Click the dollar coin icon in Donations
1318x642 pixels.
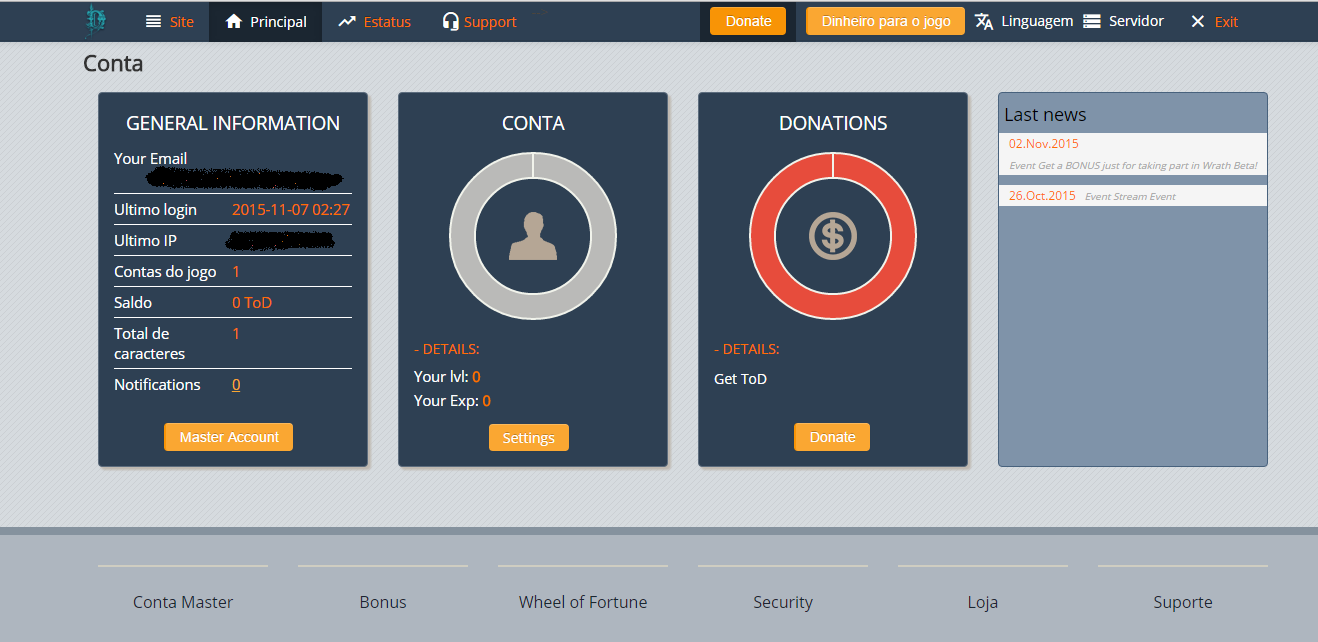click(x=832, y=236)
